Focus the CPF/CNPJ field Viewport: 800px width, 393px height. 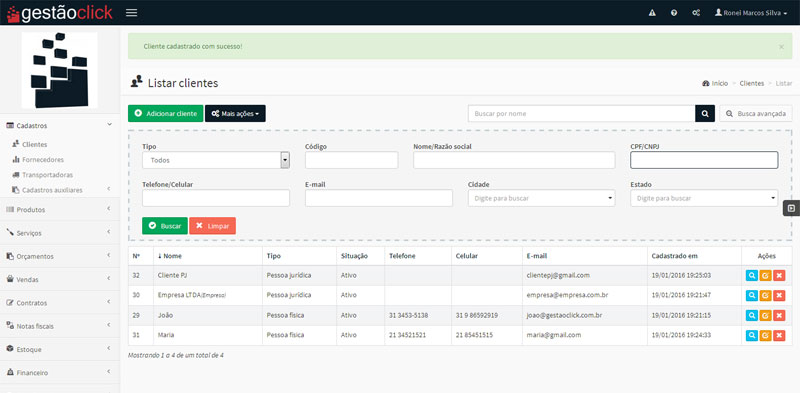704,160
